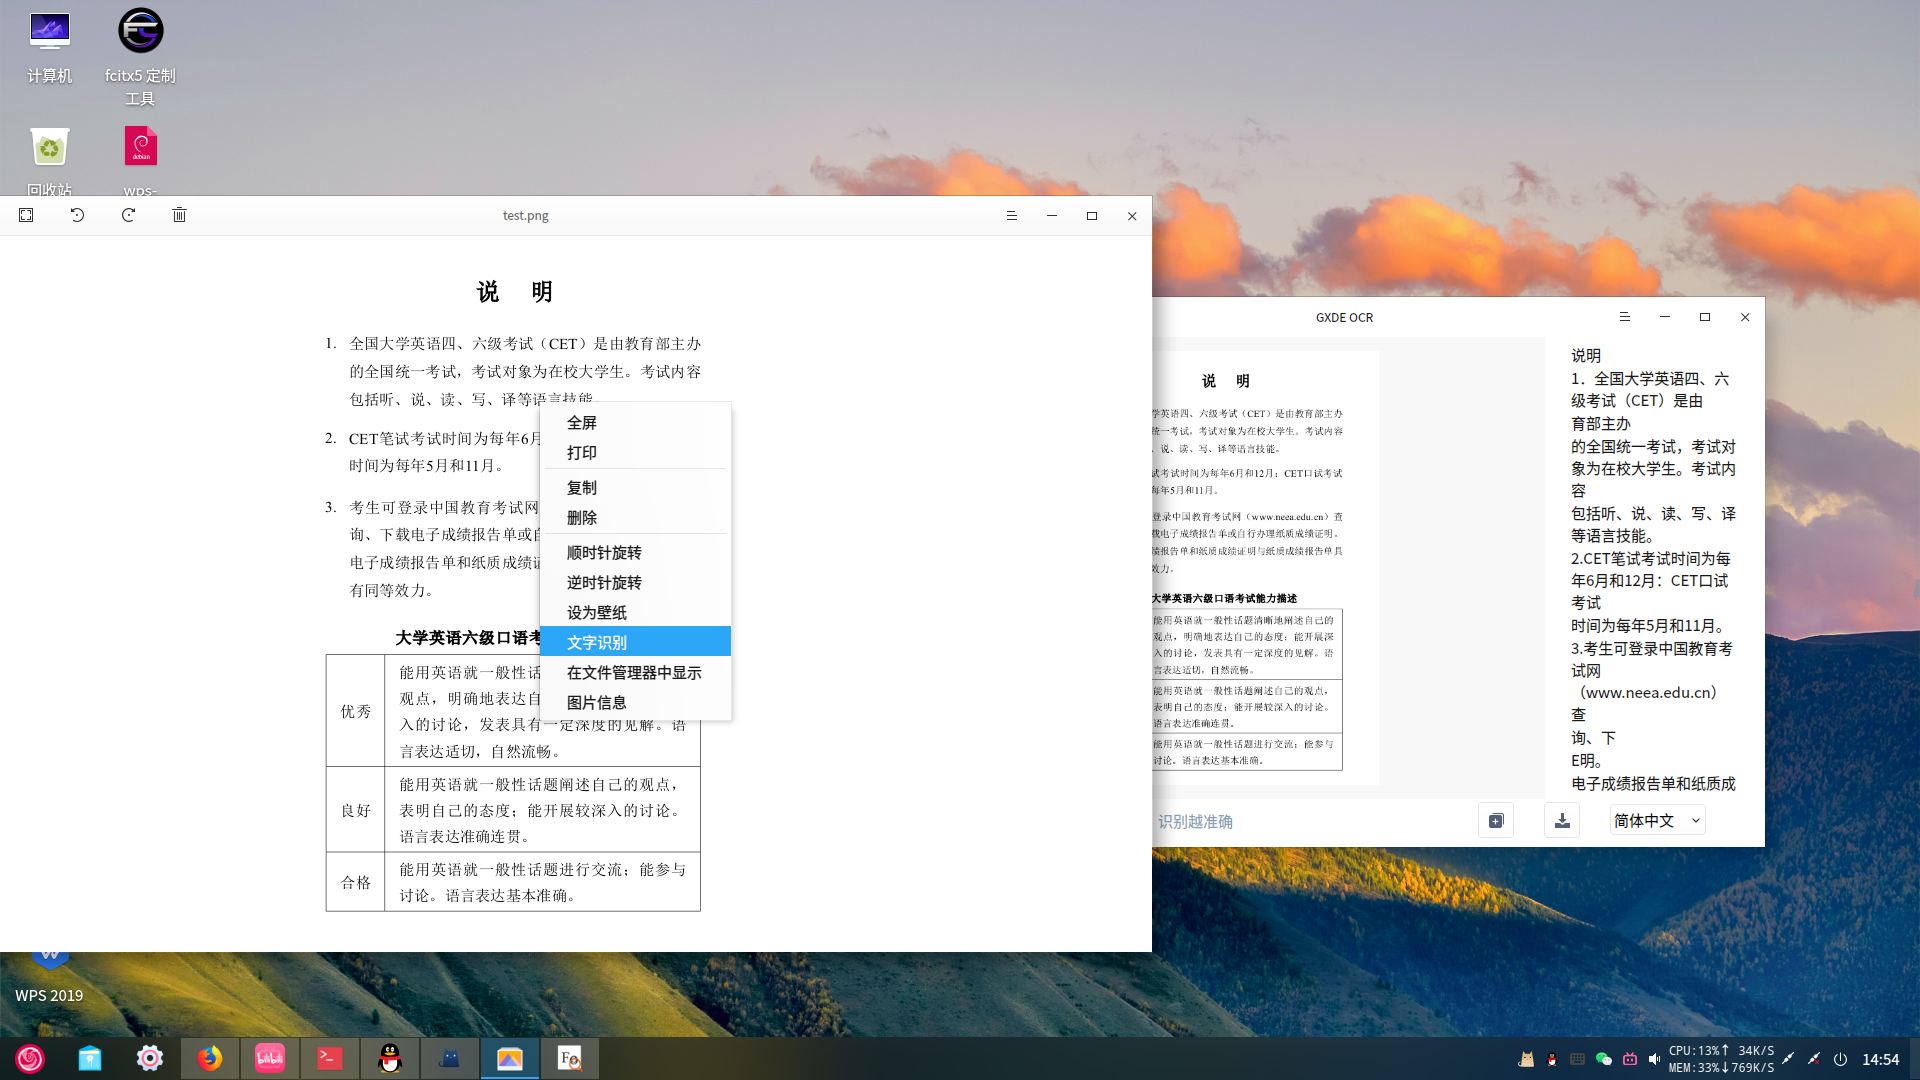Save the OCR result with the download button

click(1562, 820)
